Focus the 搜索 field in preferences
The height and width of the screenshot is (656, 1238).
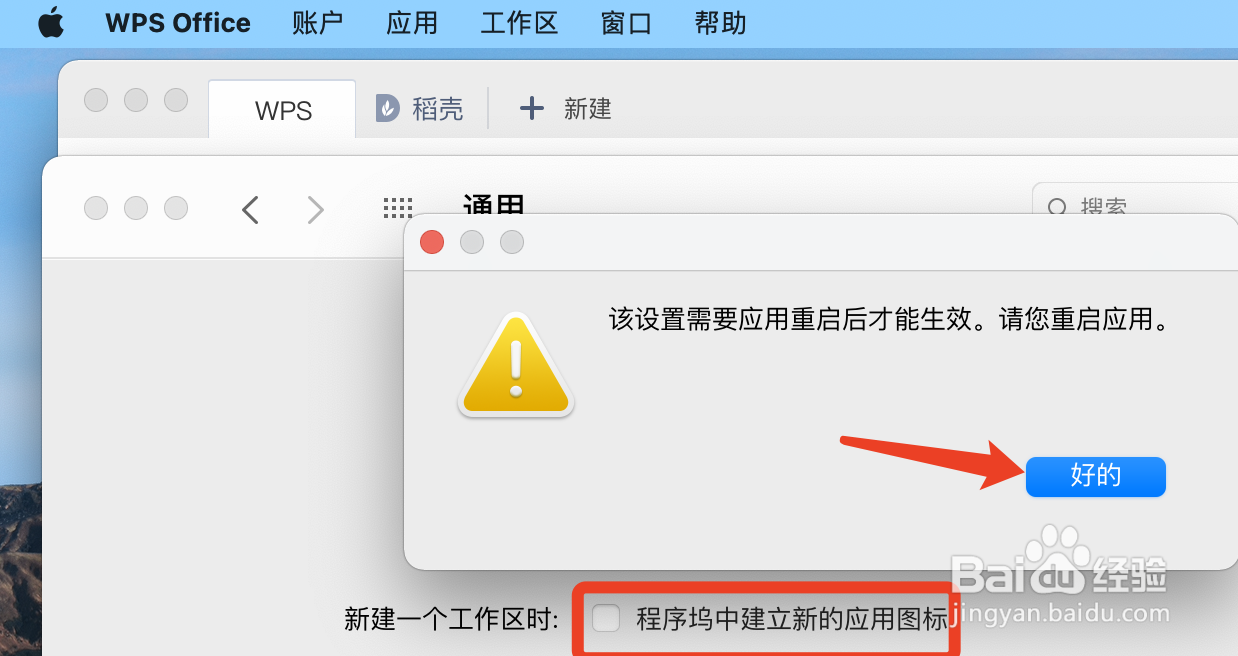click(x=1135, y=208)
